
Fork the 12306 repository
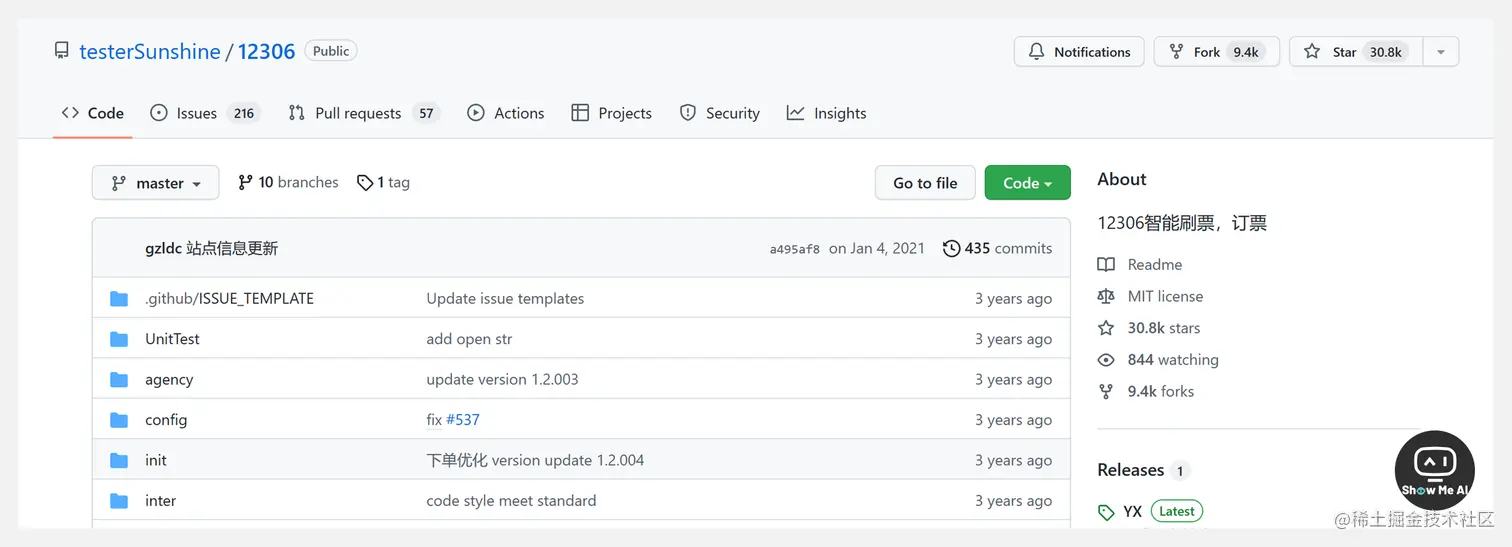point(1207,52)
